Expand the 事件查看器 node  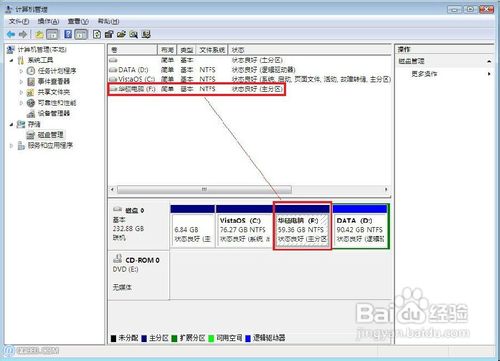21,82
